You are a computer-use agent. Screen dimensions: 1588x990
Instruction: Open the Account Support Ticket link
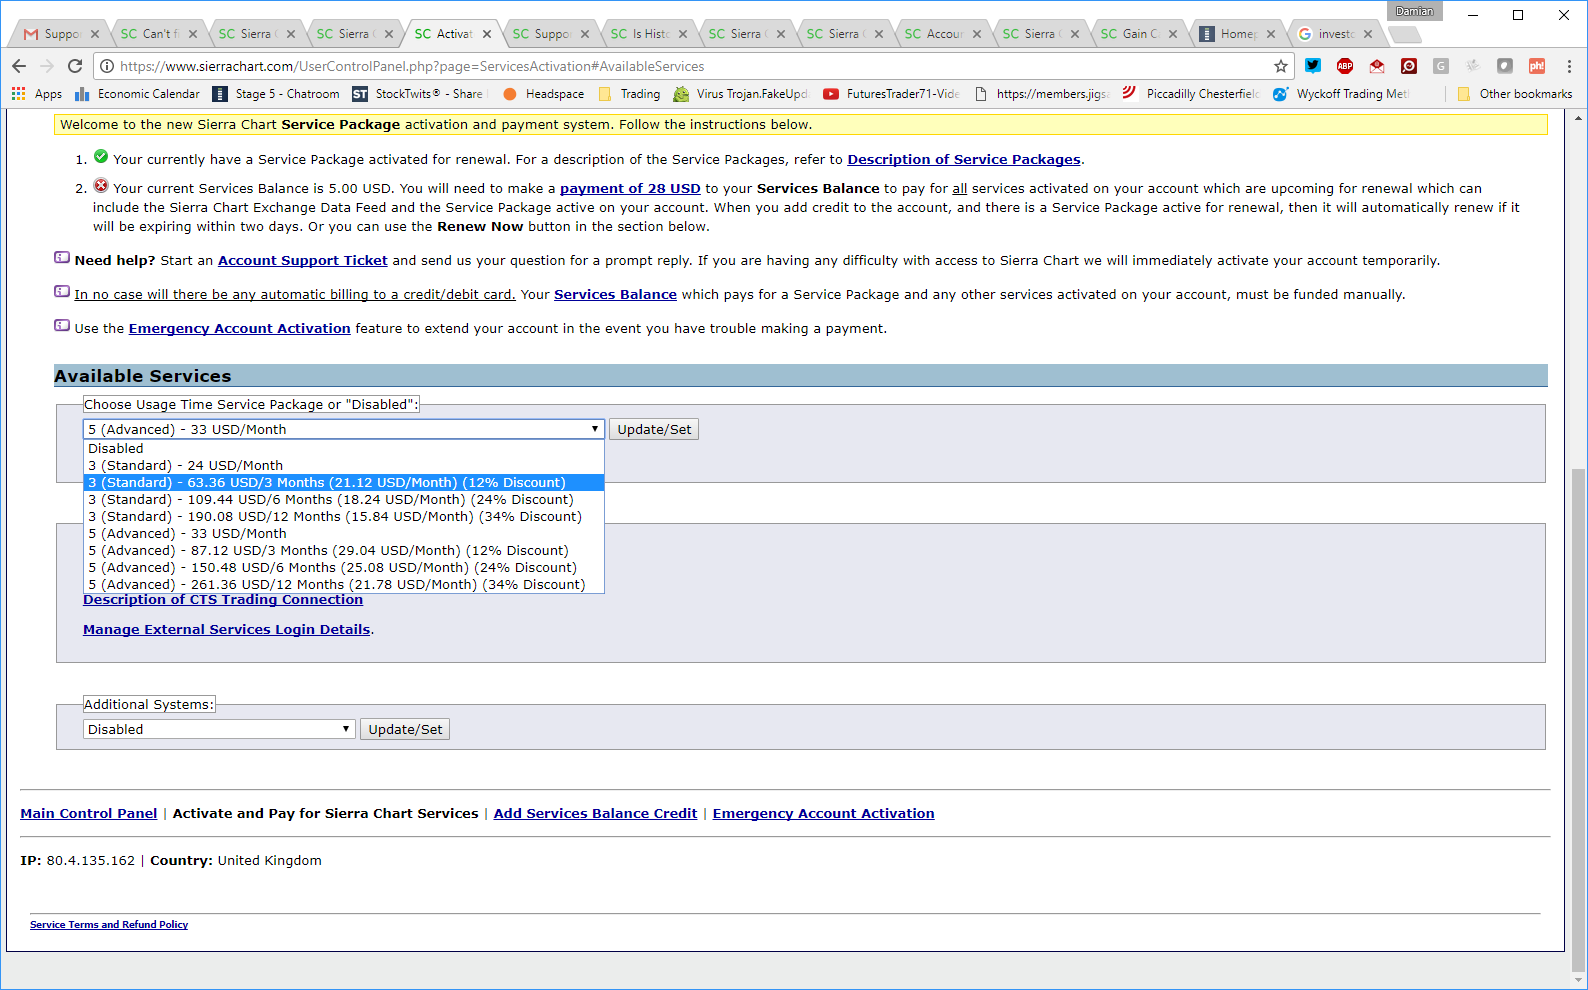tap(303, 261)
